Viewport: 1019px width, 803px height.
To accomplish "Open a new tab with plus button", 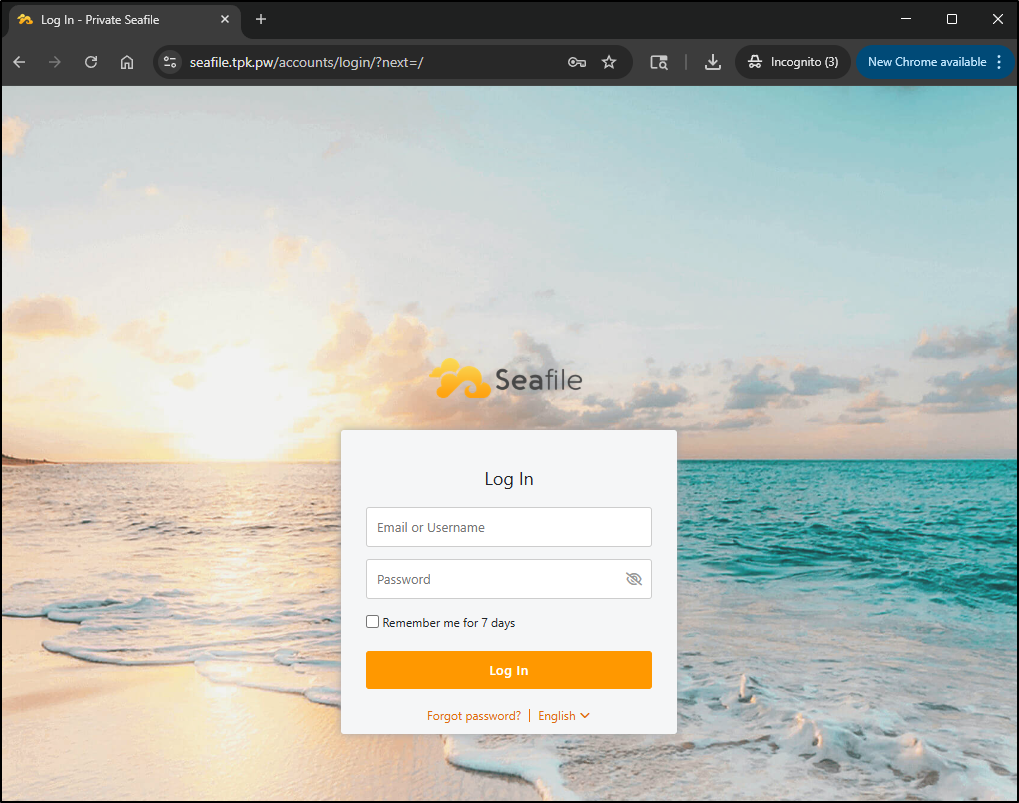I will [x=261, y=19].
